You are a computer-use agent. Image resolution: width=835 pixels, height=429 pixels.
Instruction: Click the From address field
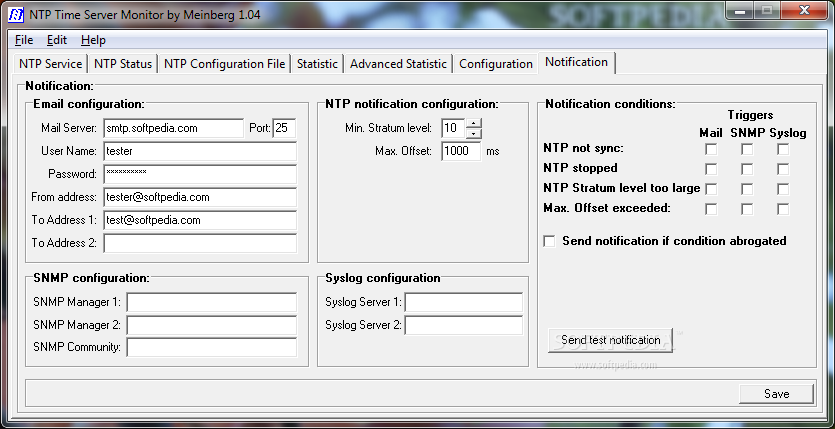click(x=200, y=197)
